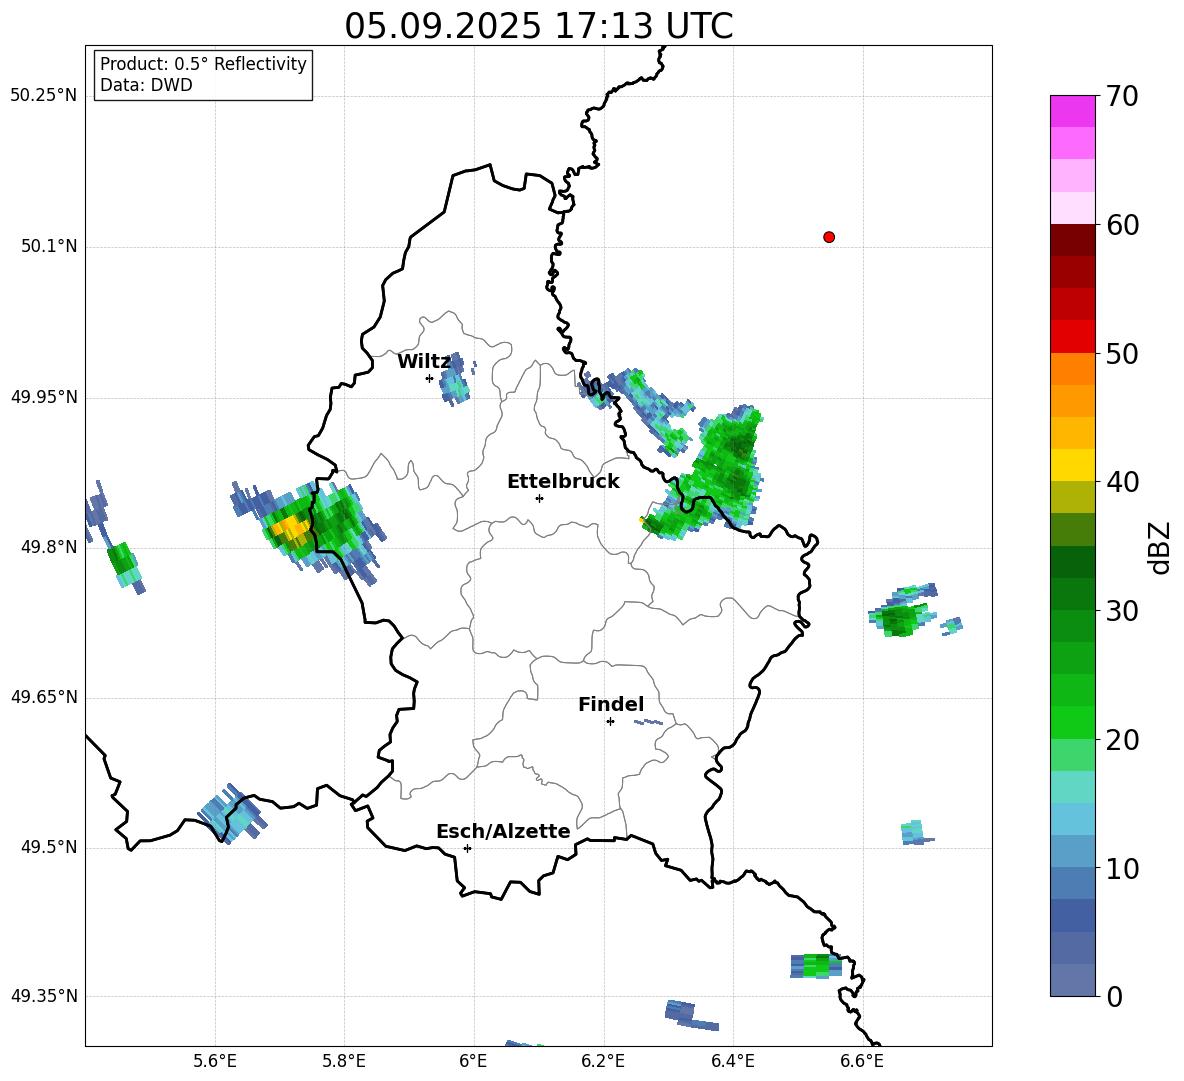Click the 50.1°N latitude label
Screen dimensions: 1184x1081
[x=49, y=247]
